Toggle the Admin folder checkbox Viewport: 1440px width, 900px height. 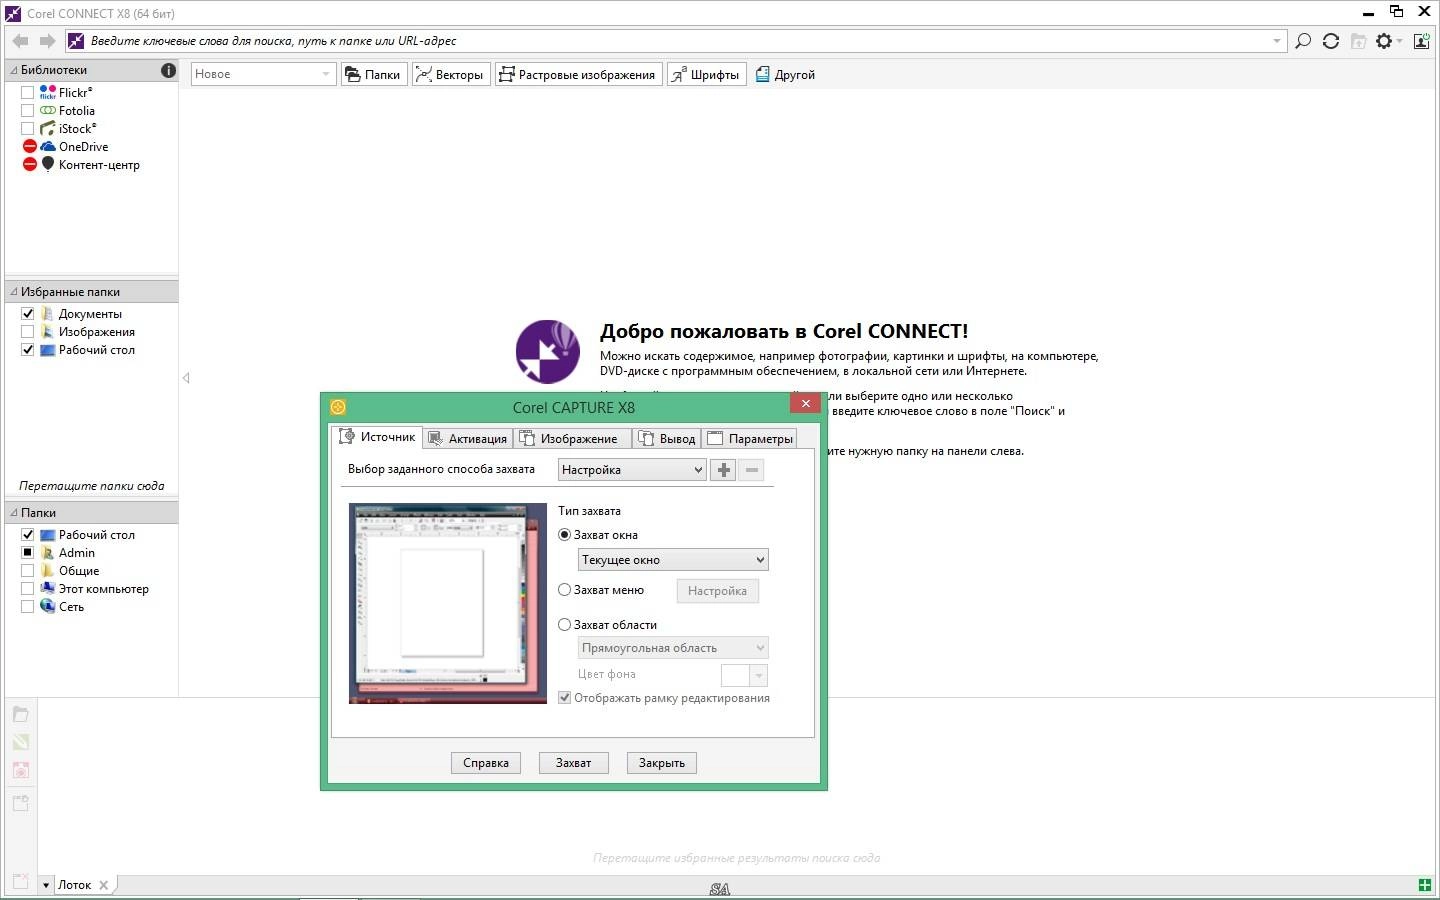point(28,552)
